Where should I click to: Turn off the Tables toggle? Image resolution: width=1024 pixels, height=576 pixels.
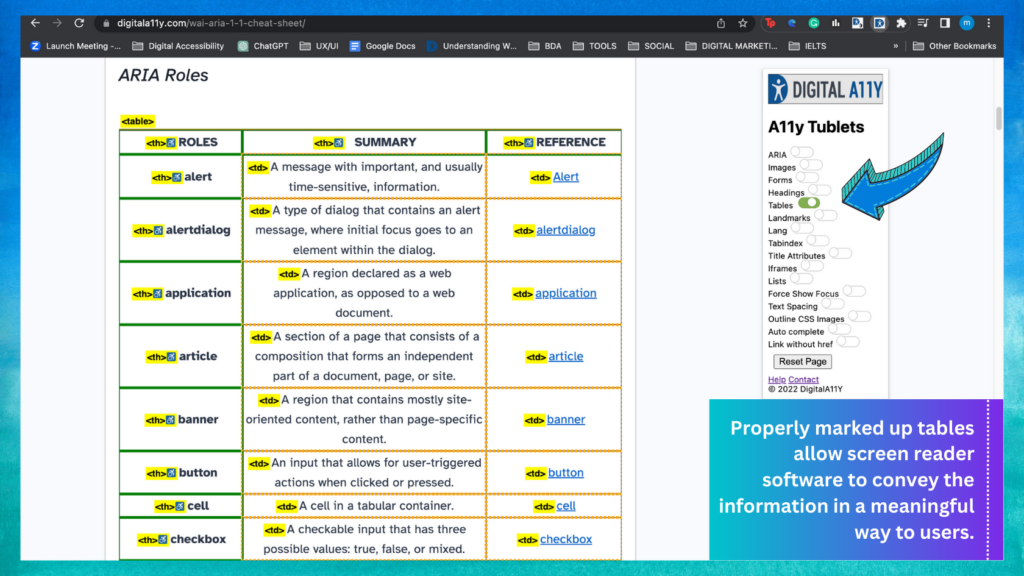(808, 204)
